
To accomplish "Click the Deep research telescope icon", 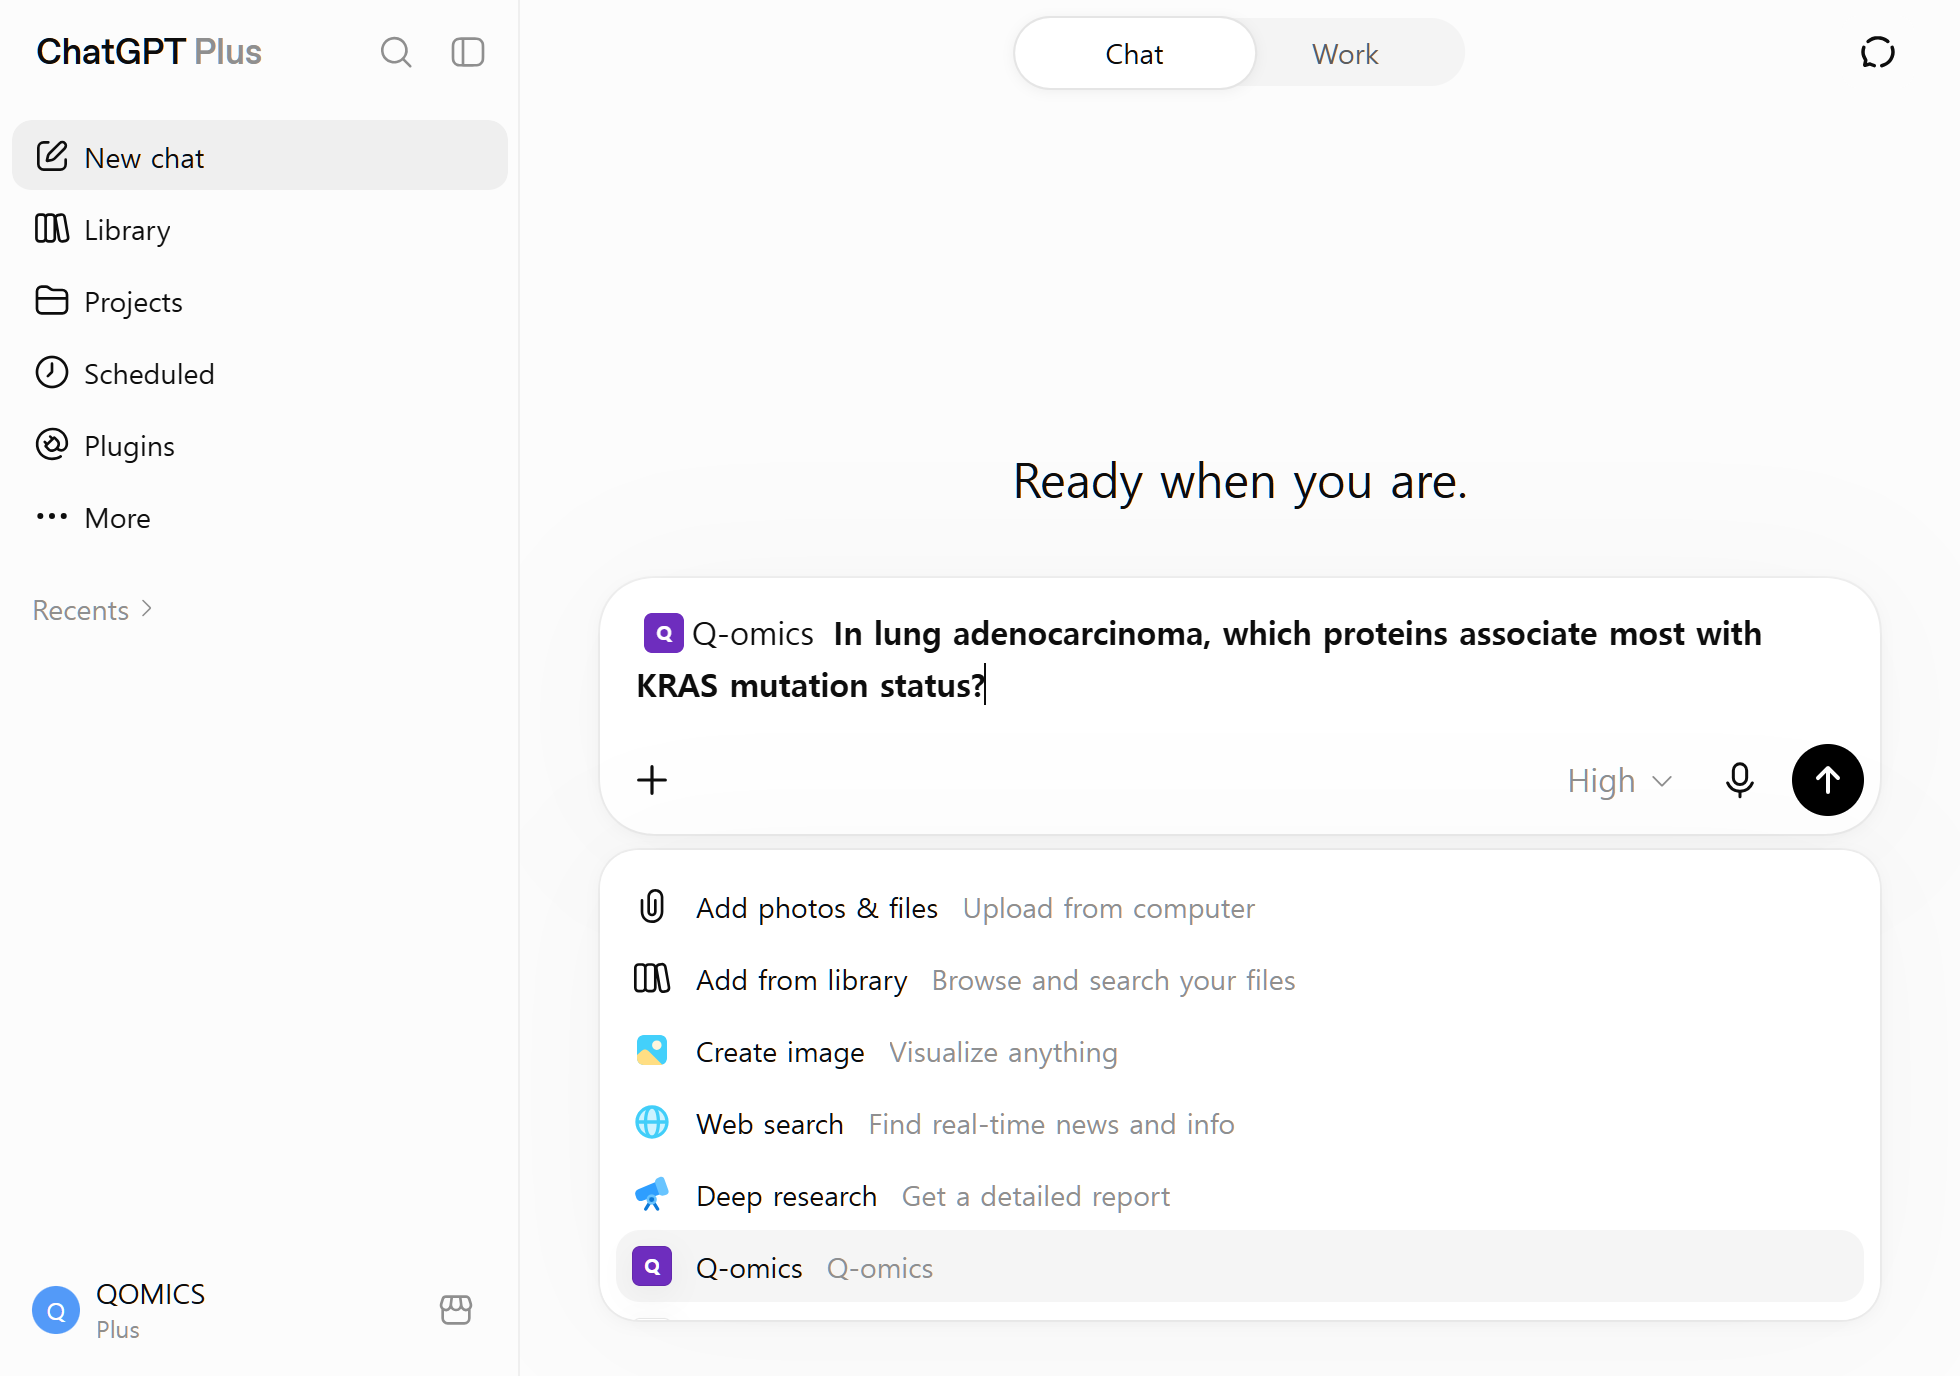I will coord(652,1194).
